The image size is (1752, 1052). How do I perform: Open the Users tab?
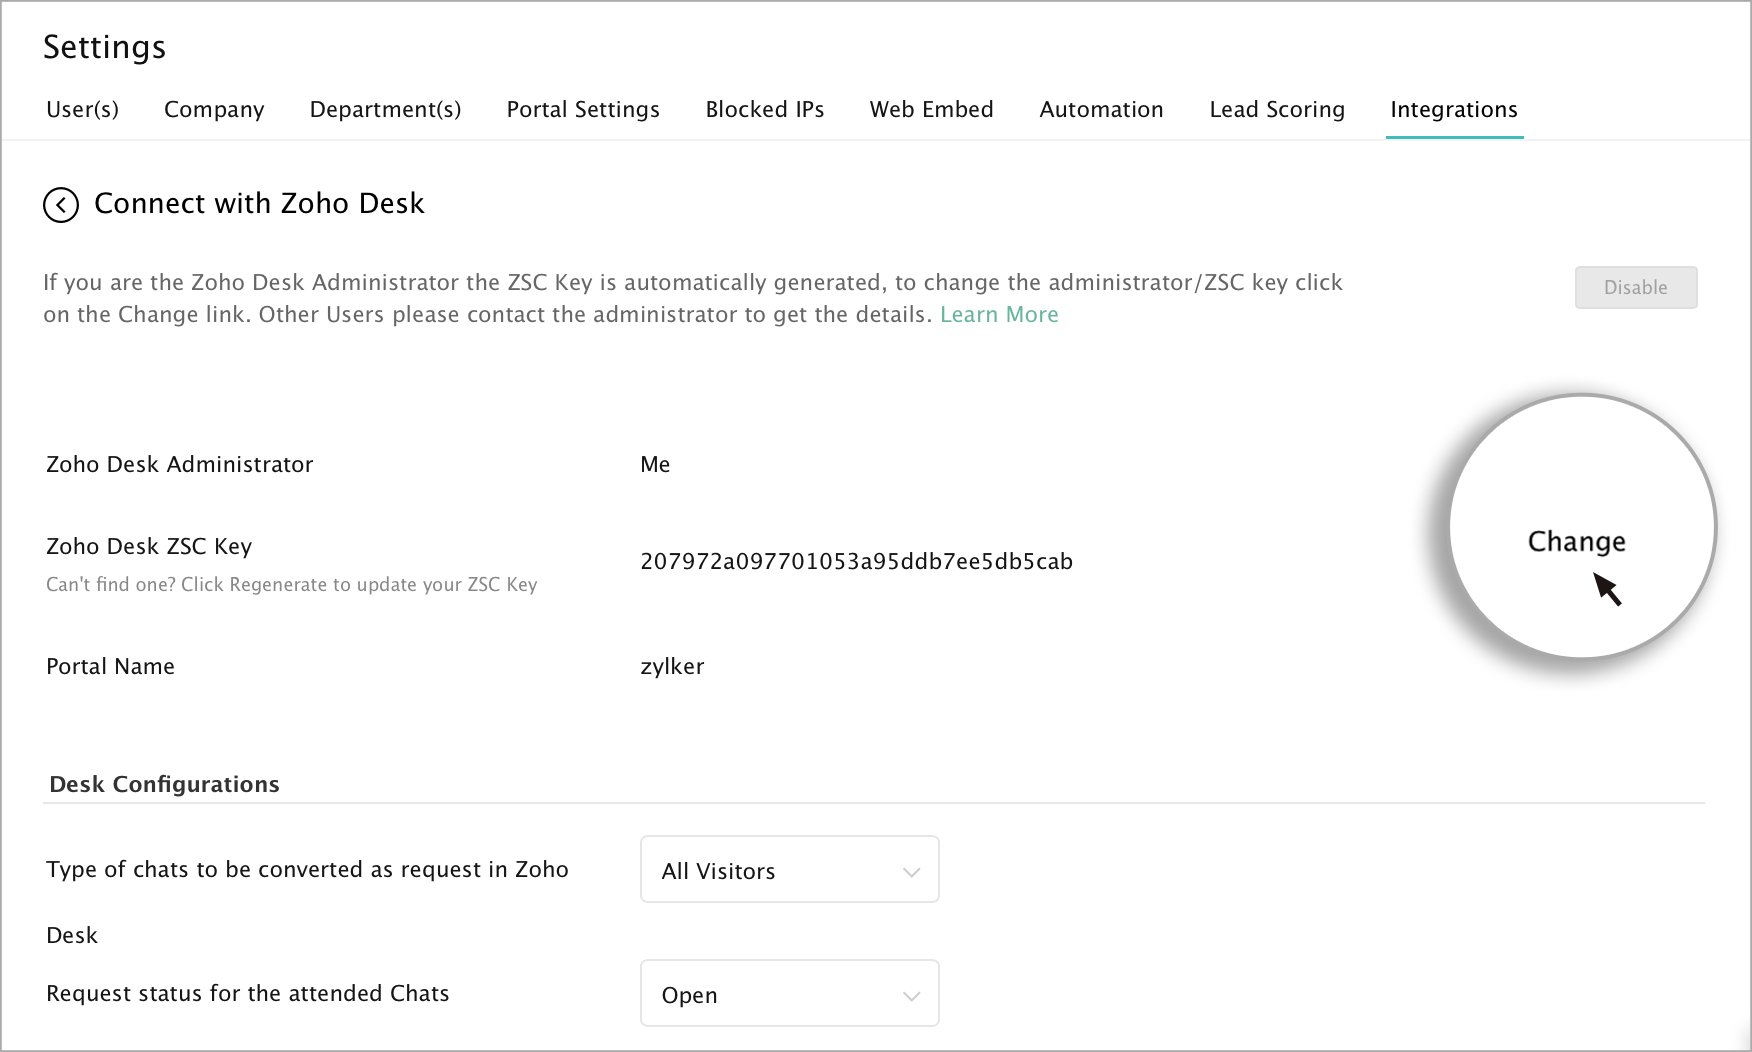pos(82,109)
